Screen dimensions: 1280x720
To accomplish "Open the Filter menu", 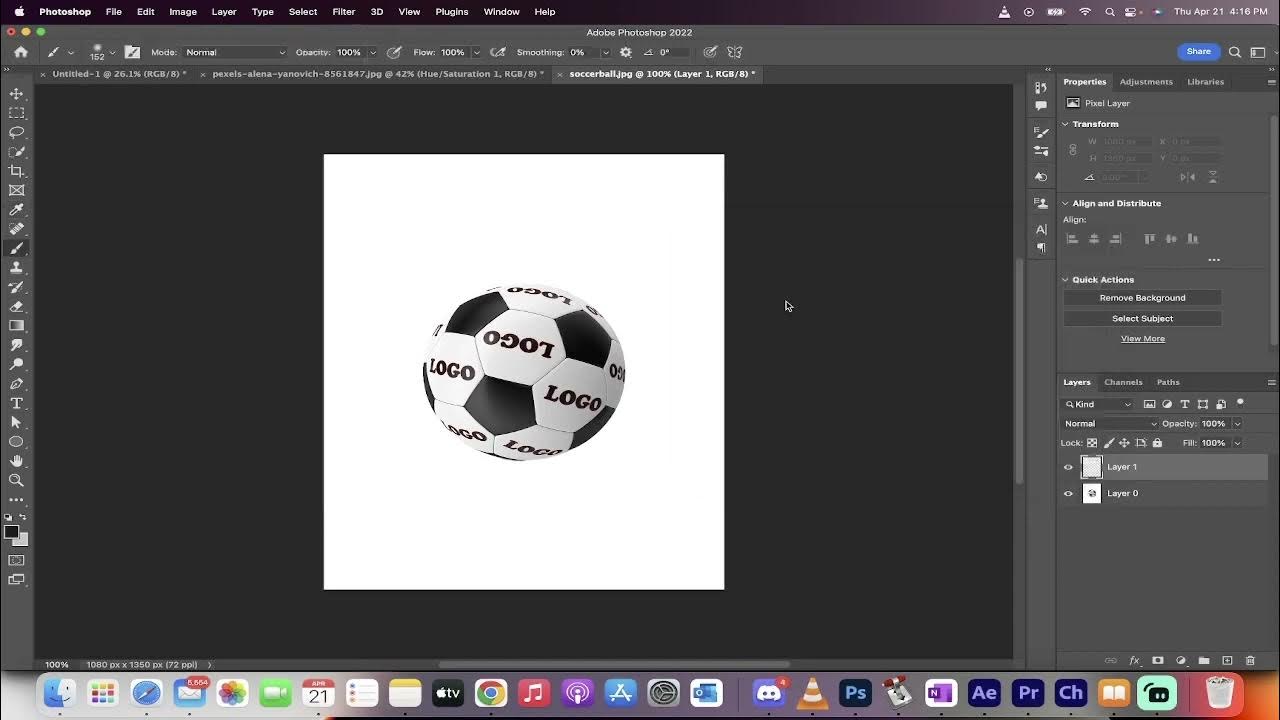I will tap(343, 12).
